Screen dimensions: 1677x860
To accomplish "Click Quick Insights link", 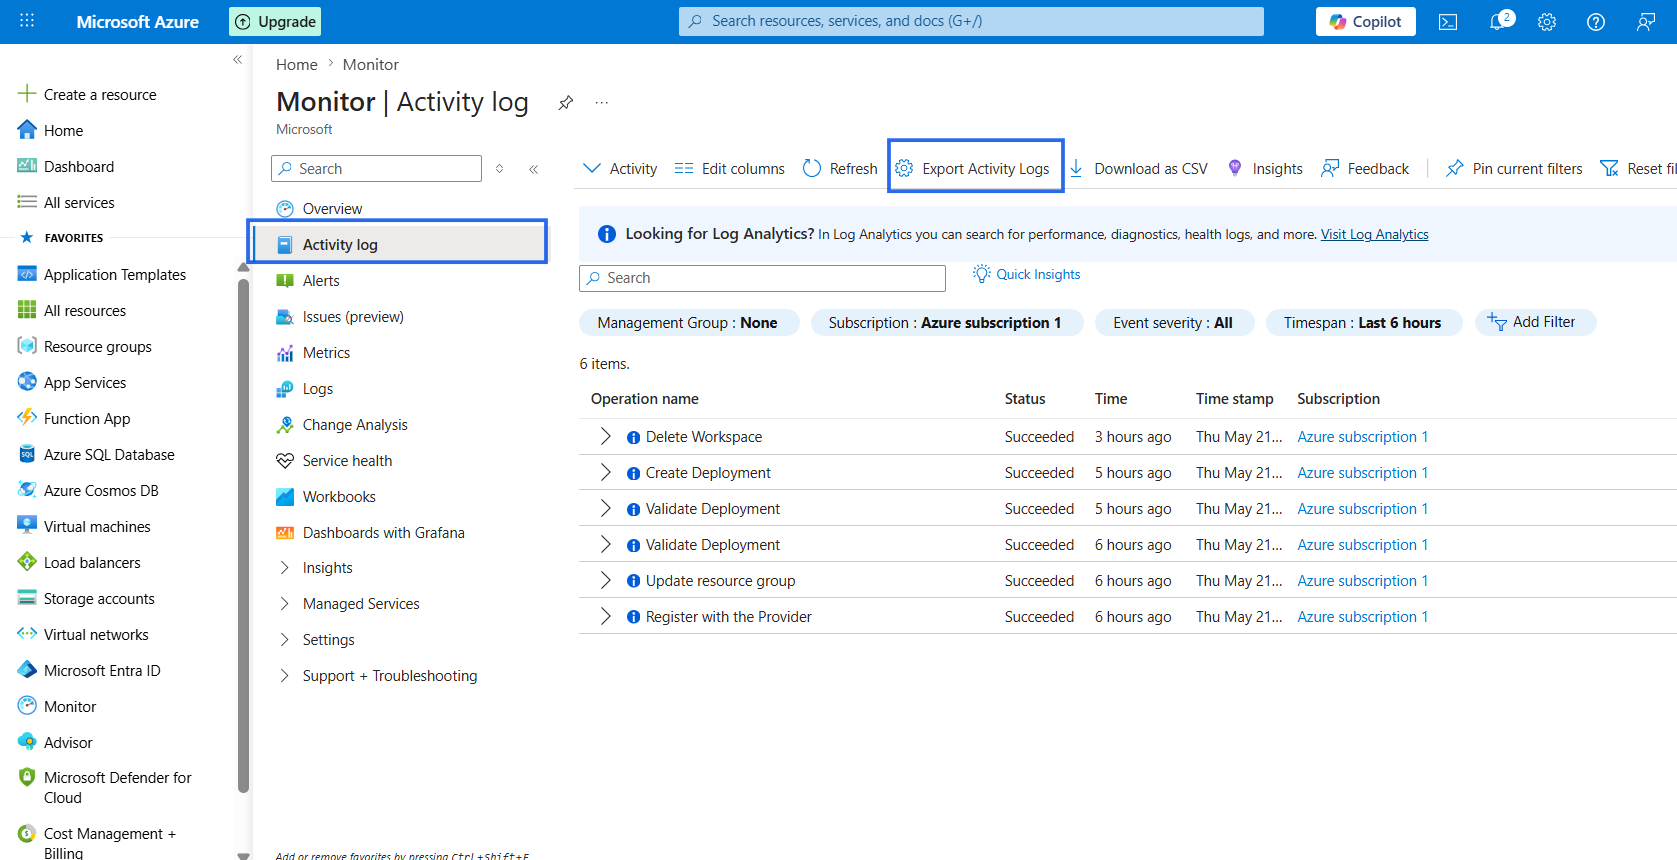I will [1027, 274].
